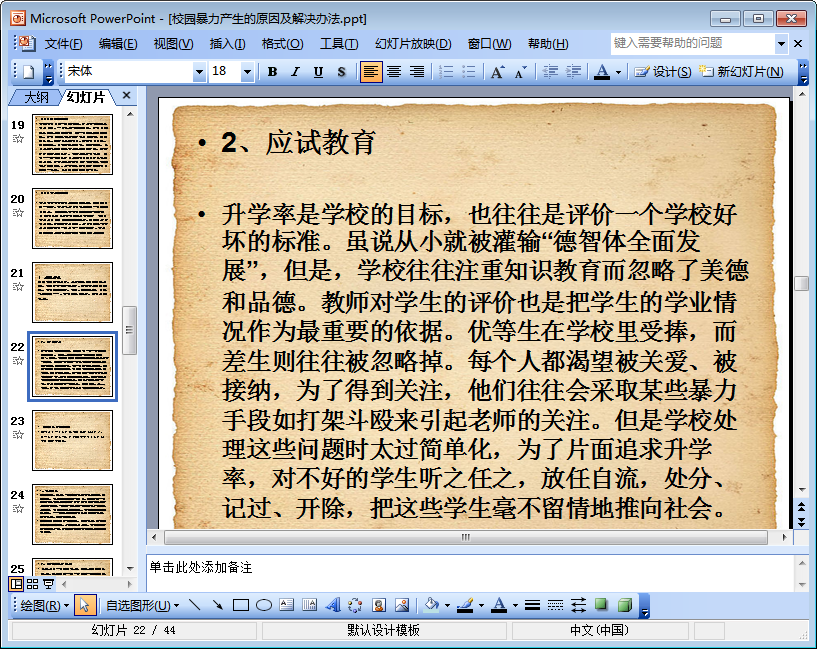Insert a 新幻灯片(N) new slide
Screen dimensions: 817x649
pos(741,72)
